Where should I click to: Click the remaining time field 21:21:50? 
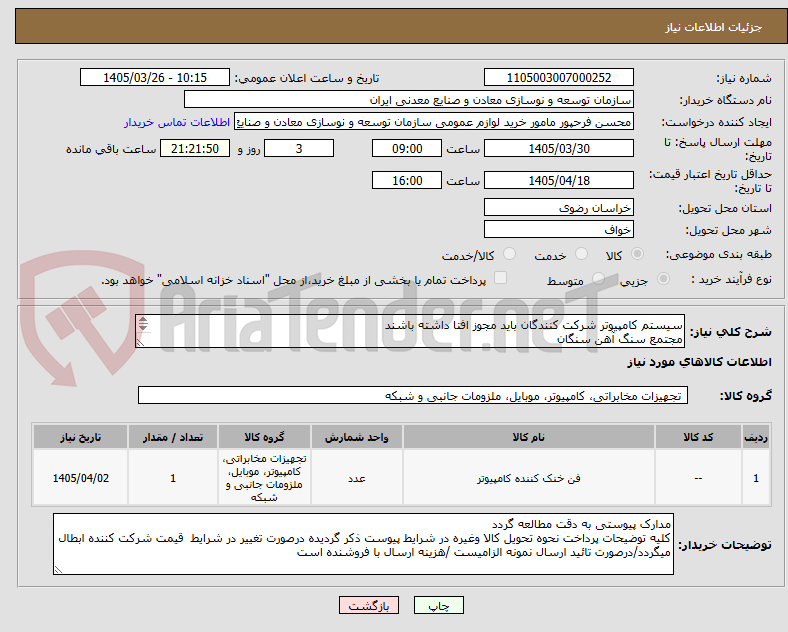195,149
